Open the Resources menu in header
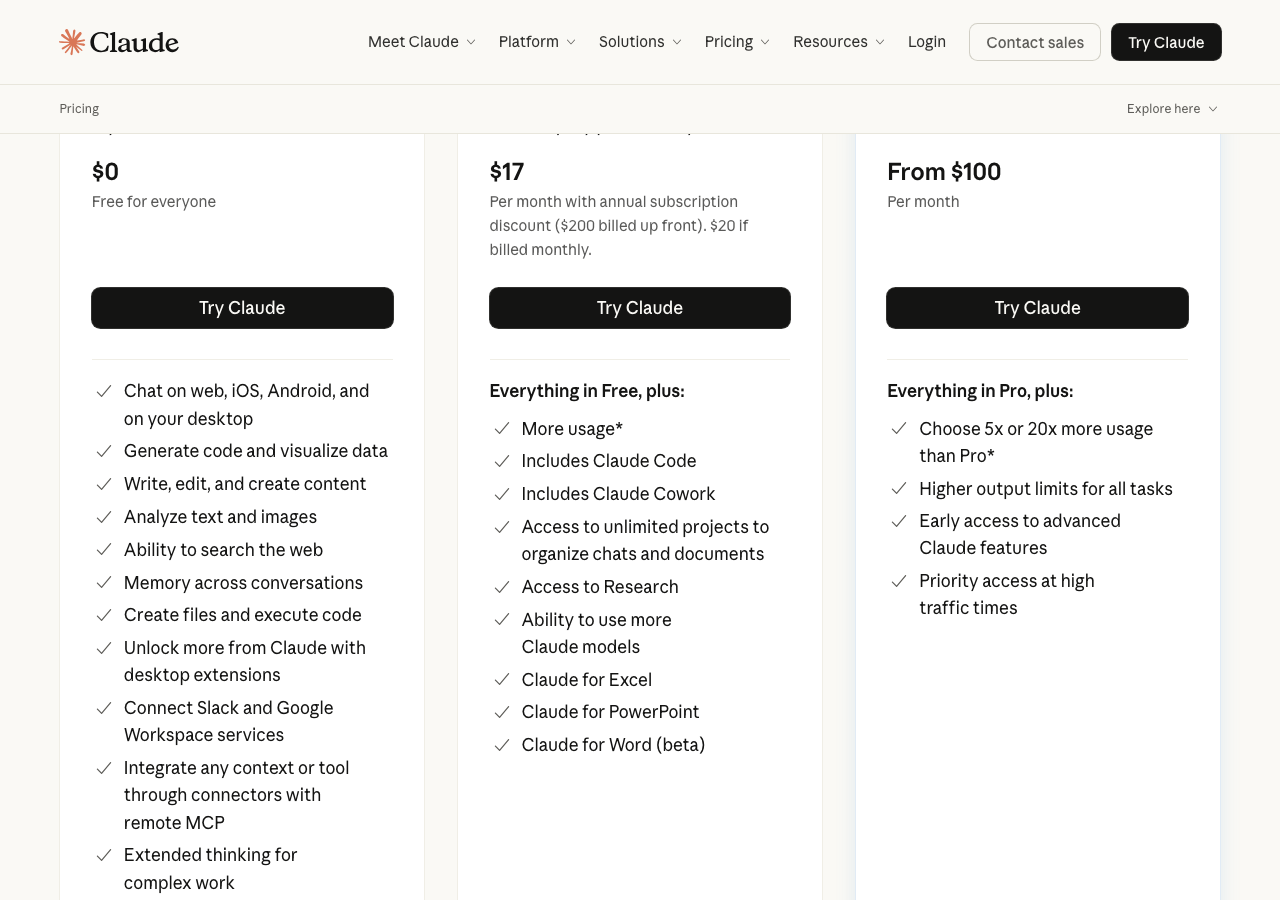The width and height of the screenshot is (1280, 900). click(x=838, y=42)
